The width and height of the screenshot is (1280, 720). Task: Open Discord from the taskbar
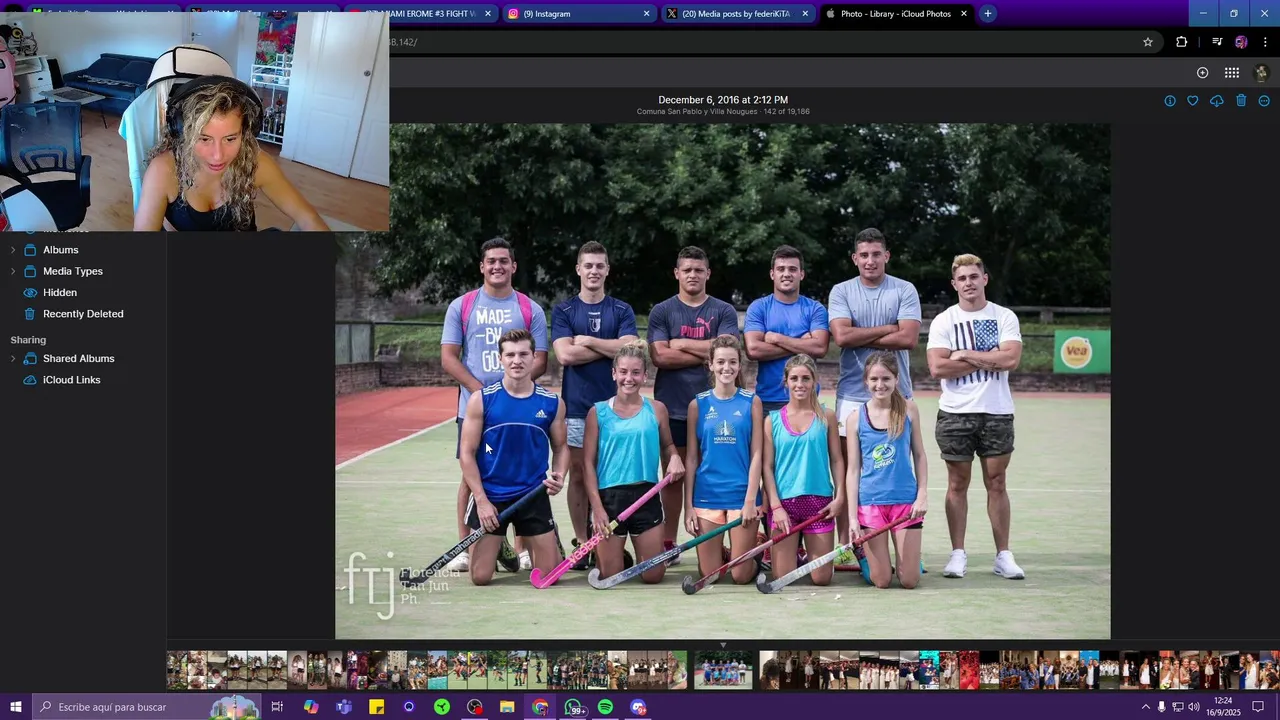pos(638,707)
